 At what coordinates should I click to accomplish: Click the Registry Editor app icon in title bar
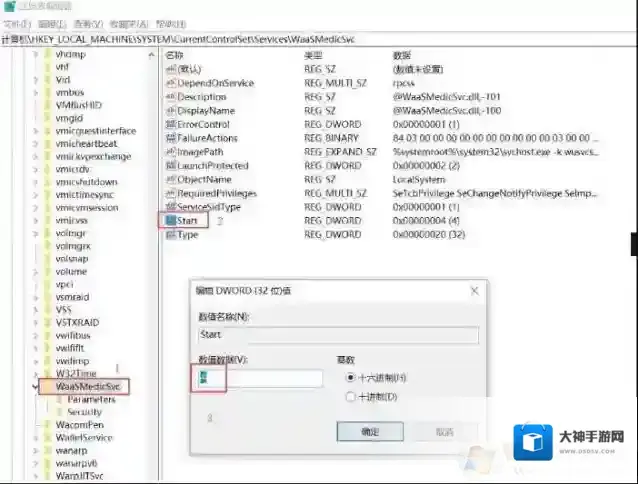tap(10, 6)
